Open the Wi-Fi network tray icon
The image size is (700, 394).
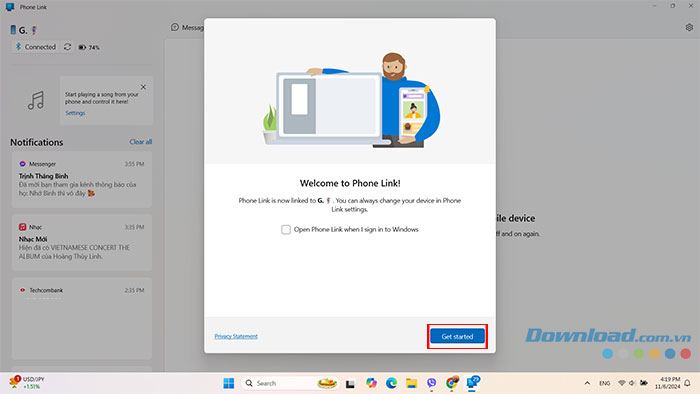(621, 383)
